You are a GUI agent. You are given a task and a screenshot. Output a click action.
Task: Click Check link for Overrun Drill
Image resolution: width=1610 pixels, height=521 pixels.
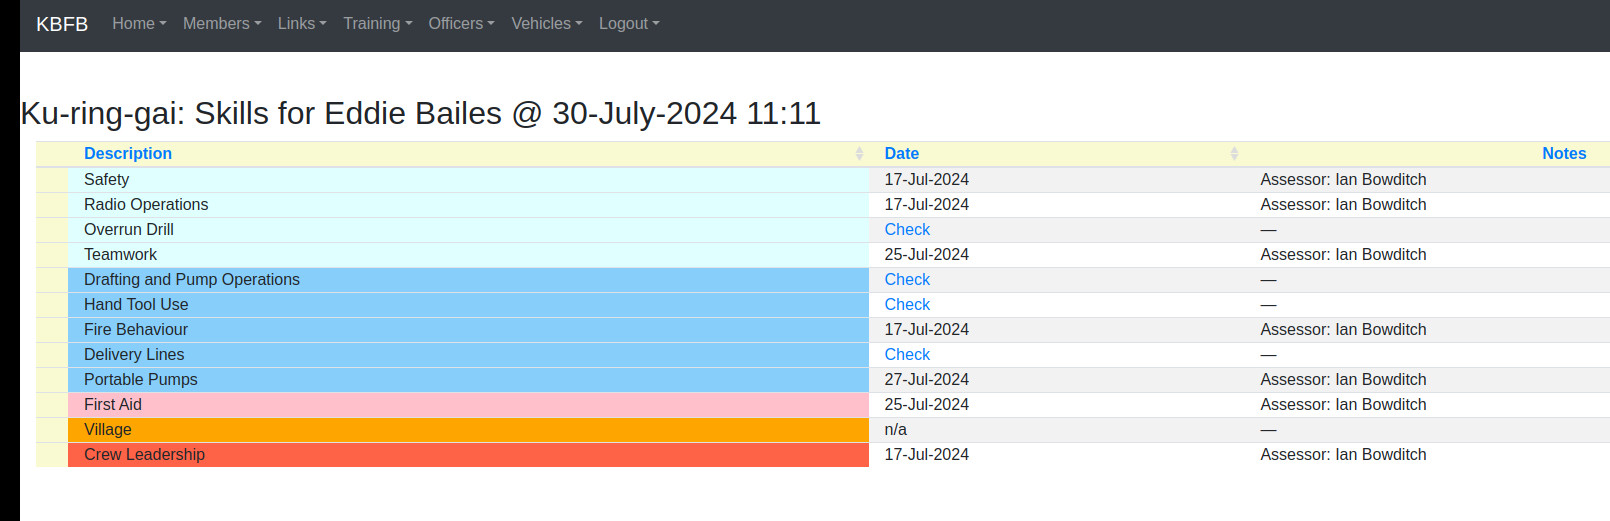[907, 230]
